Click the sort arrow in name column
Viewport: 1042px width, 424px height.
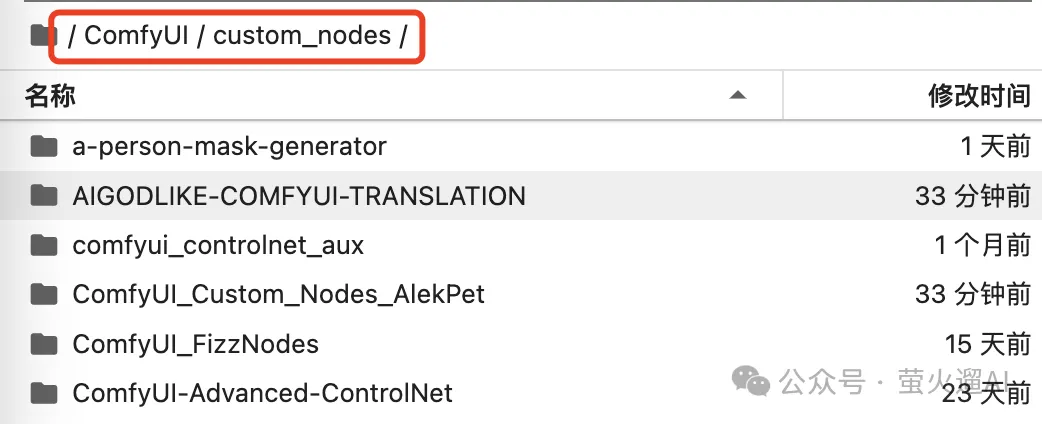(738, 95)
